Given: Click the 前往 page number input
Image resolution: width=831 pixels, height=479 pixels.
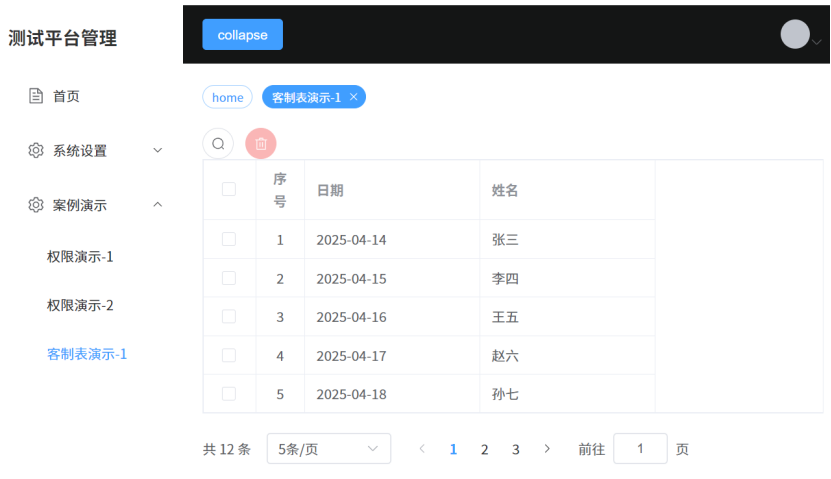Looking at the screenshot, I should click(640, 449).
